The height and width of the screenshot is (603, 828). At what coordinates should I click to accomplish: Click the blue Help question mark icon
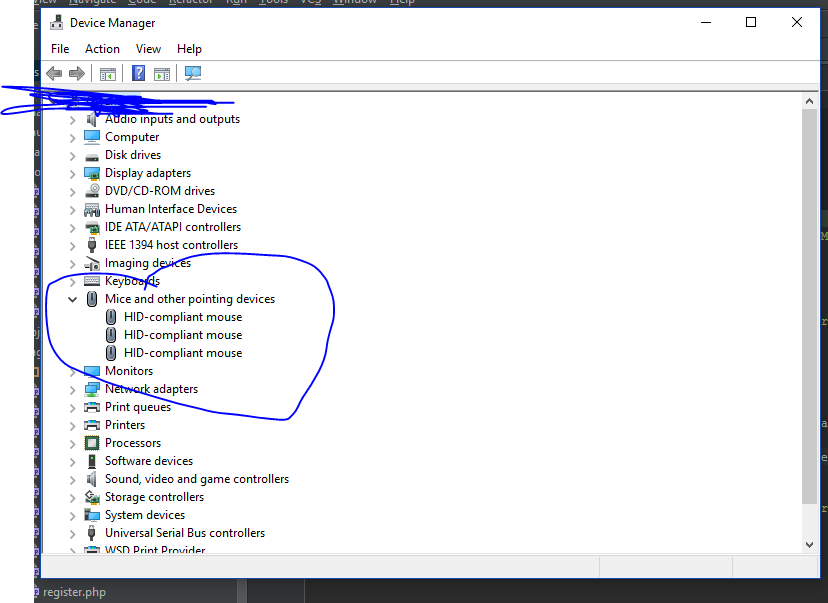(x=139, y=73)
